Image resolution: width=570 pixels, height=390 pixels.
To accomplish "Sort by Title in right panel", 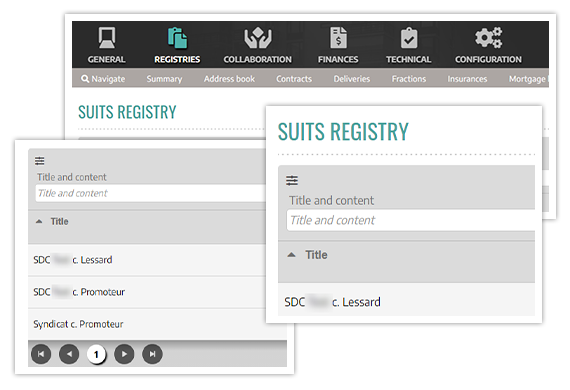I will (x=316, y=255).
